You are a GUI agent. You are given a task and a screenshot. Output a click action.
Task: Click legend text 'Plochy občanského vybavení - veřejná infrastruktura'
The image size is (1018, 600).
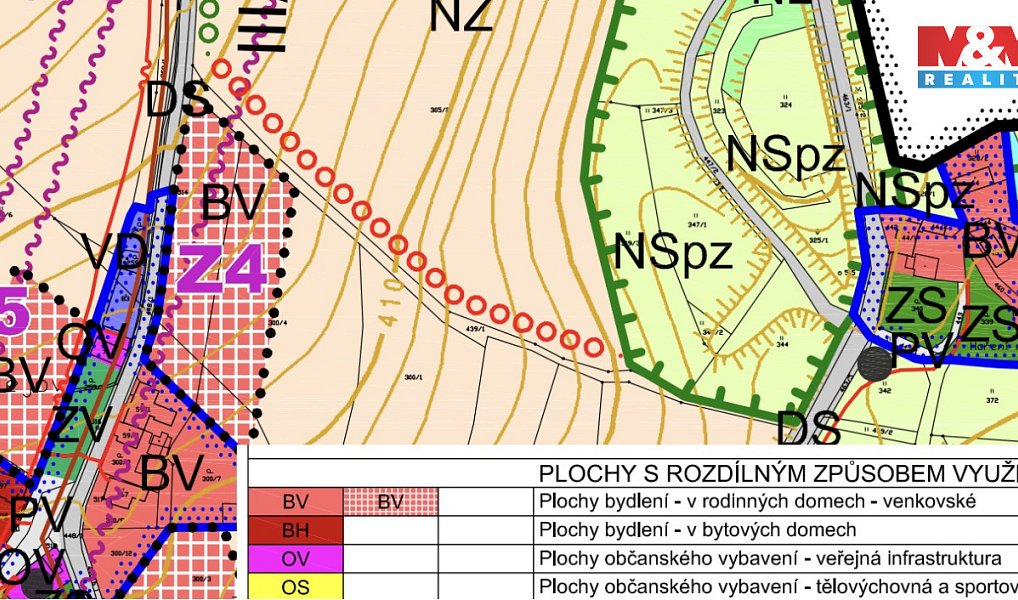pos(770,558)
